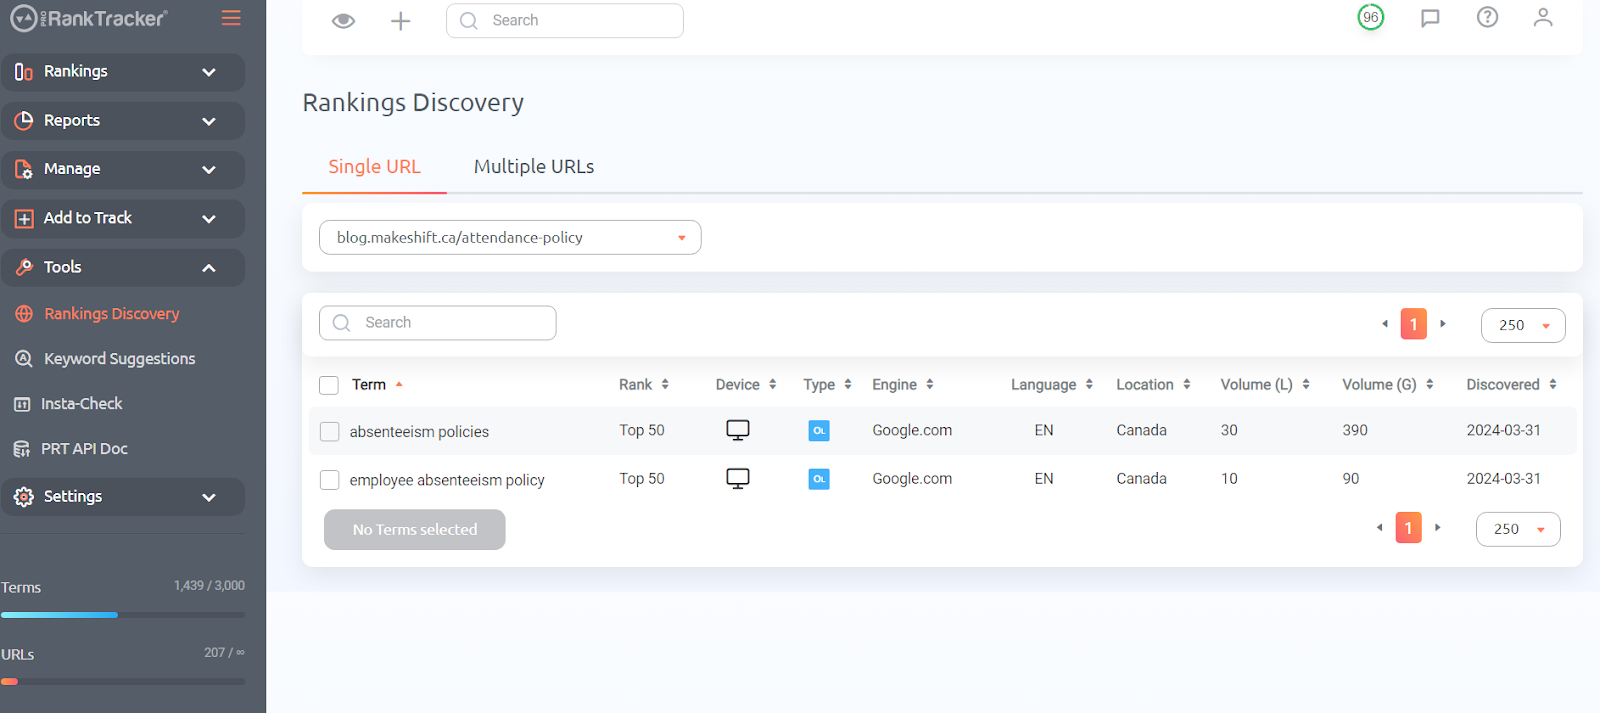The height and width of the screenshot is (713, 1600).
Task: Click the 'employee absenteeism policy' term text
Action: (447, 480)
